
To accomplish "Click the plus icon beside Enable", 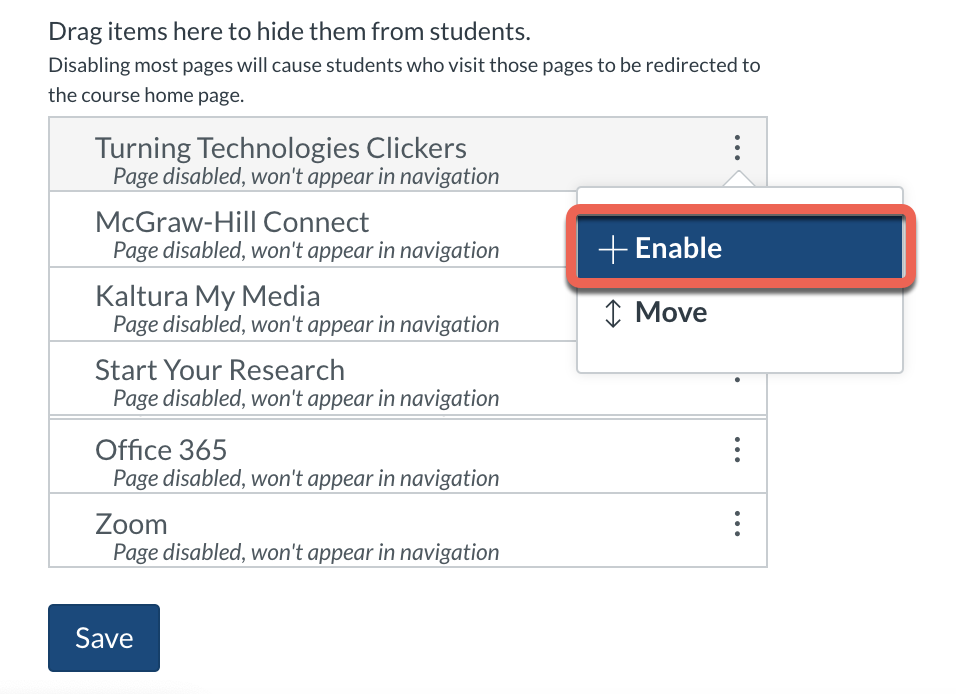I will [x=612, y=249].
